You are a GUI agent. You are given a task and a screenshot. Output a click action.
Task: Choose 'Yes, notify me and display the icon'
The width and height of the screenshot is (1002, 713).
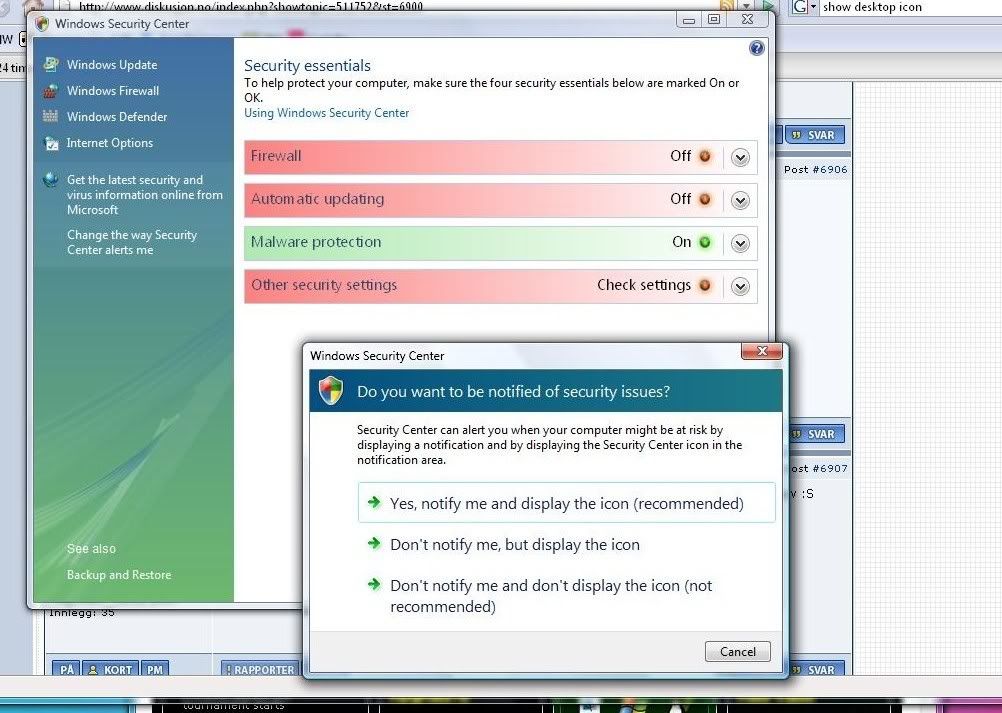point(567,503)
